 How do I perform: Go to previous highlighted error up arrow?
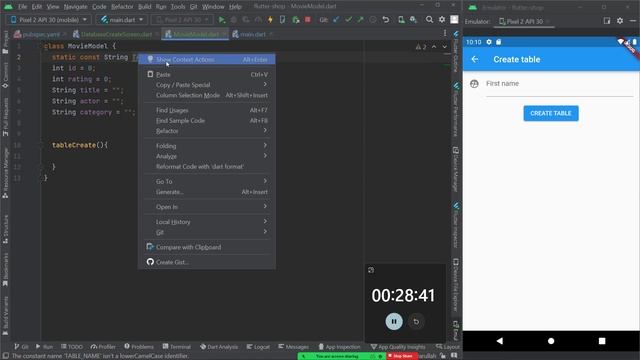[x=434, y=47]
